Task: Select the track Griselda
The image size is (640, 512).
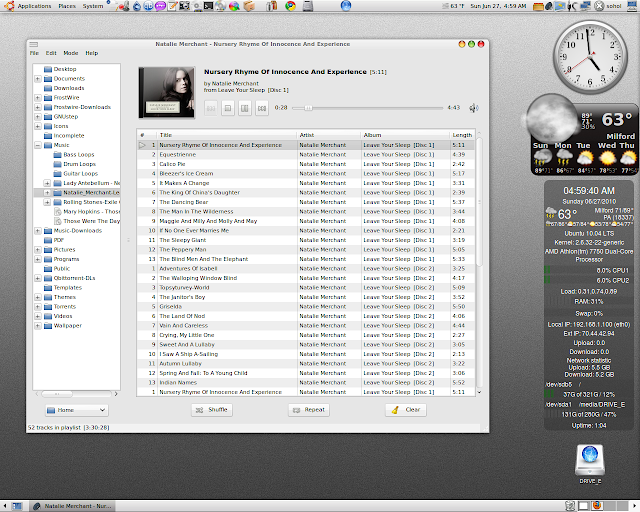Action: click(x=306, y=307)
